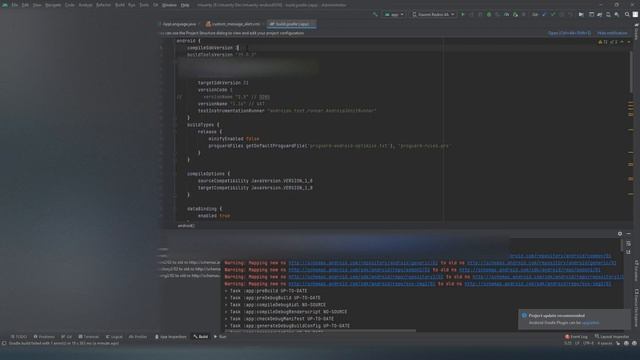Viewport: 640px width, 360px height.
Task: Click the minifyEnabled false line
Action: [x=233, y=139]
